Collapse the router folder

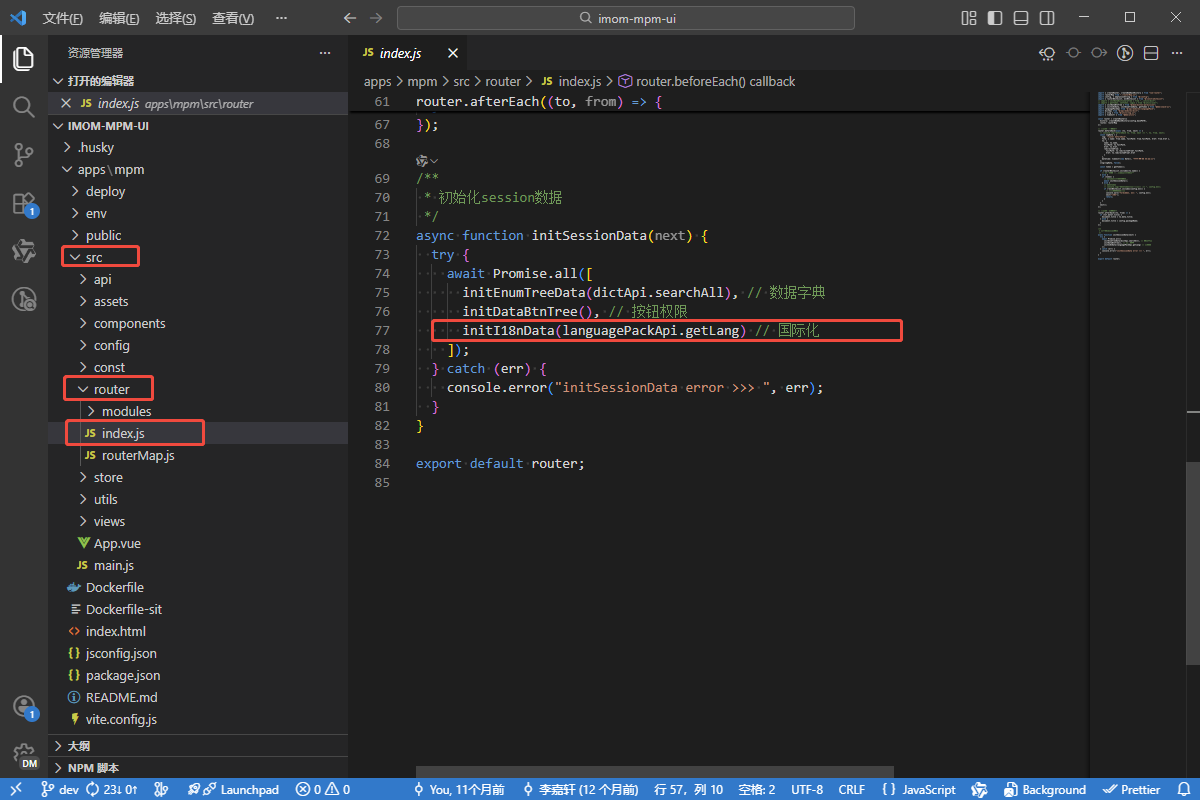click(111, 389)
